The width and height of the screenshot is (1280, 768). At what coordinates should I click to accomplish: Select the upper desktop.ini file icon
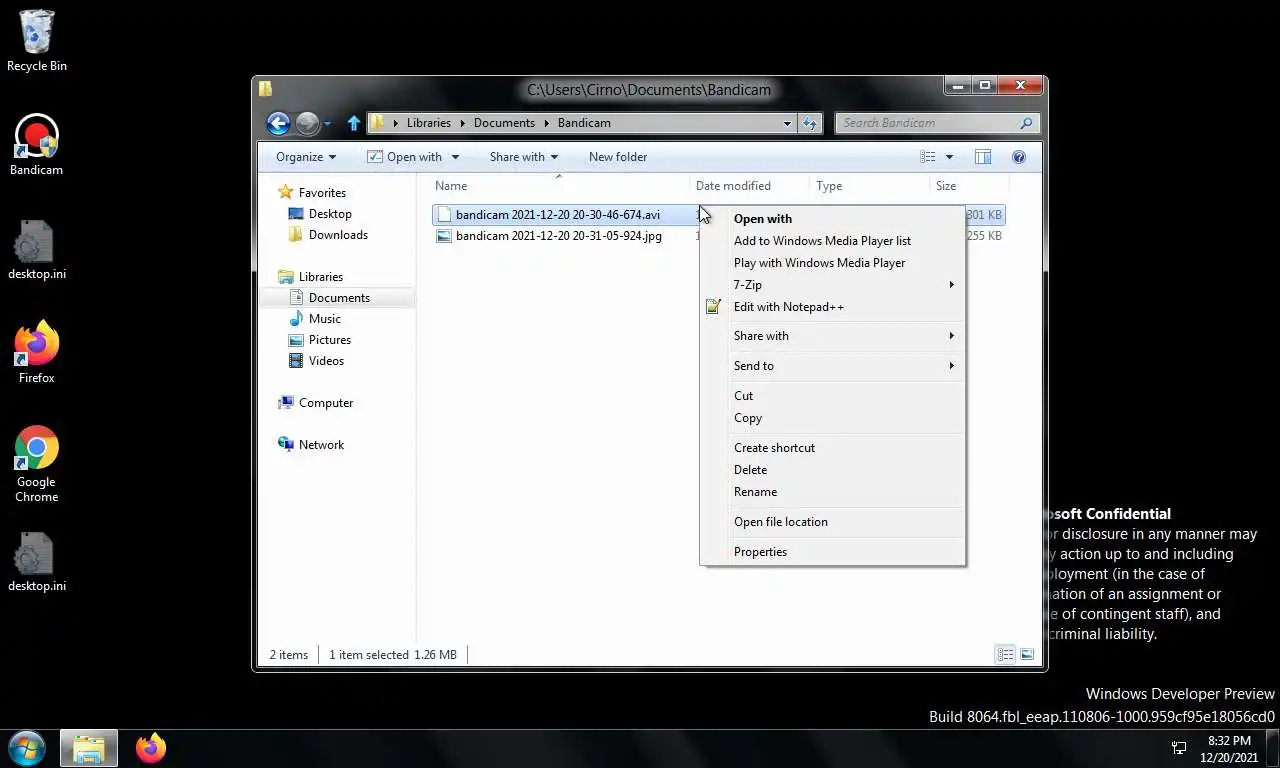pos(37,250)
